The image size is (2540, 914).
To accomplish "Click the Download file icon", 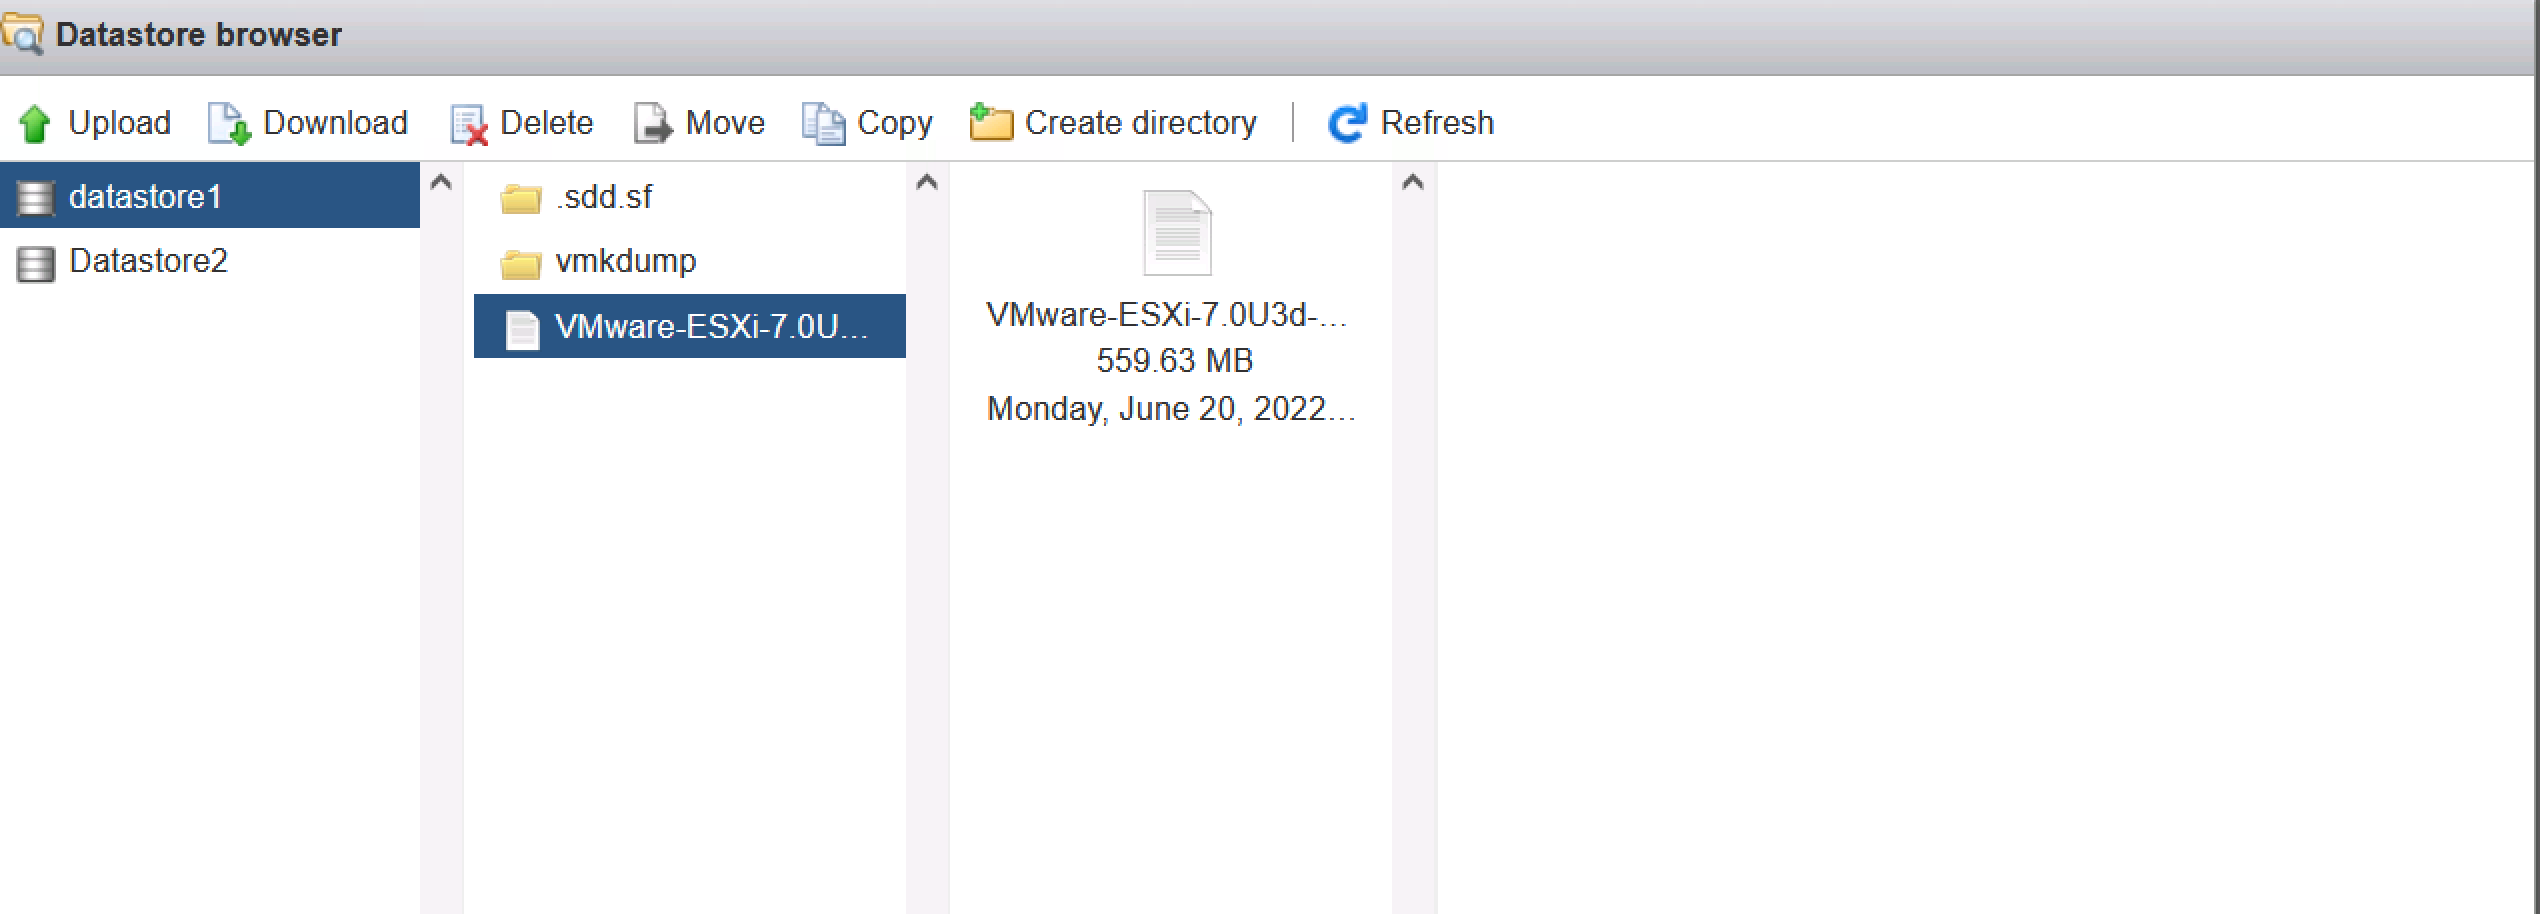I will tap(229, 124).
